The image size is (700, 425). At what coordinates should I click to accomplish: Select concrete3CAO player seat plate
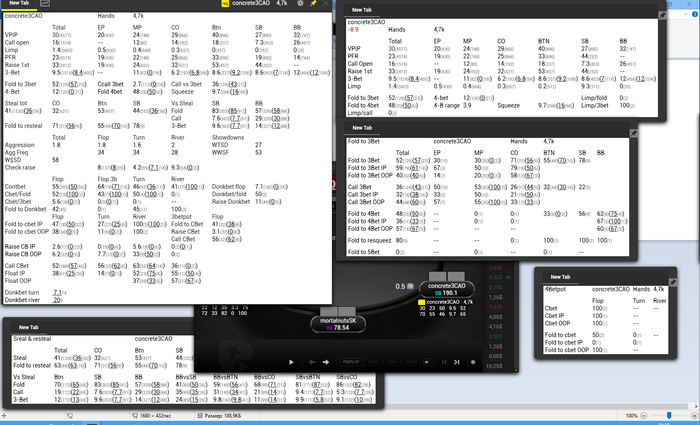point(446,289)
